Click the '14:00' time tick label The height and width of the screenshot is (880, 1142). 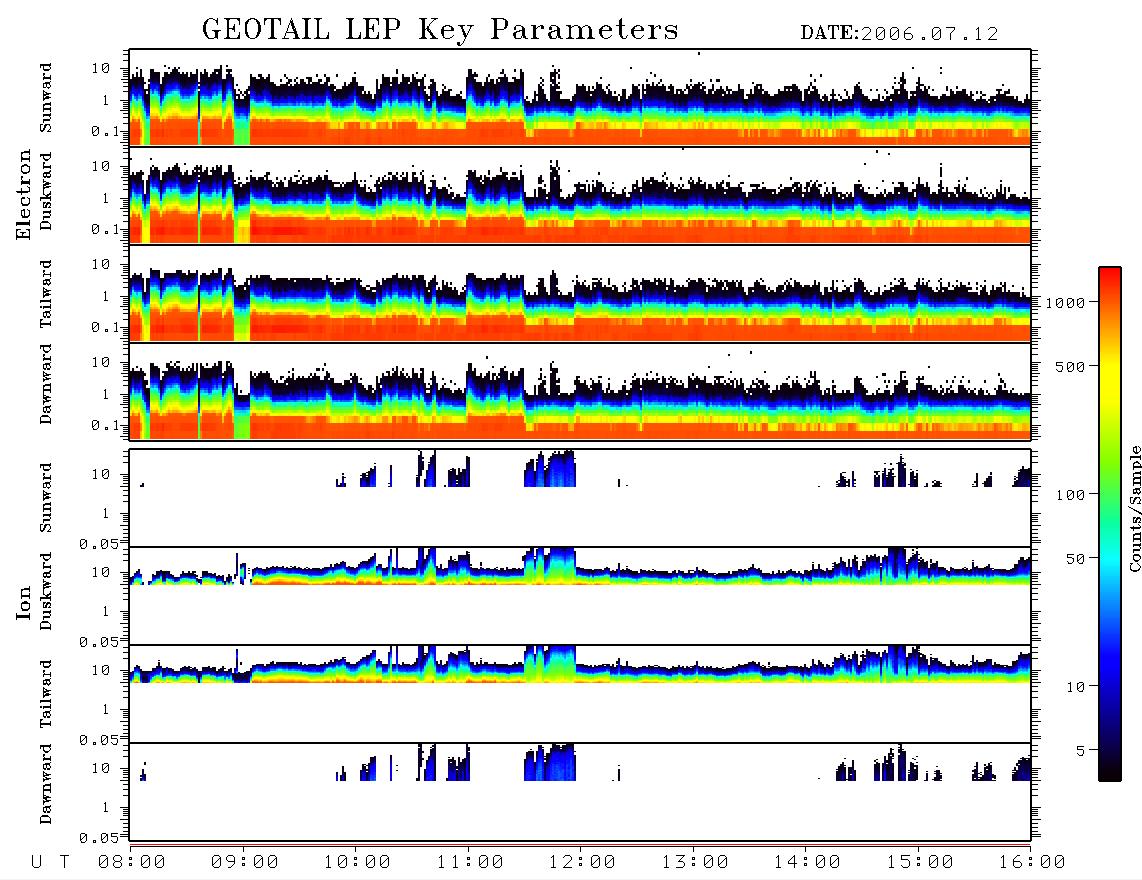807,862
